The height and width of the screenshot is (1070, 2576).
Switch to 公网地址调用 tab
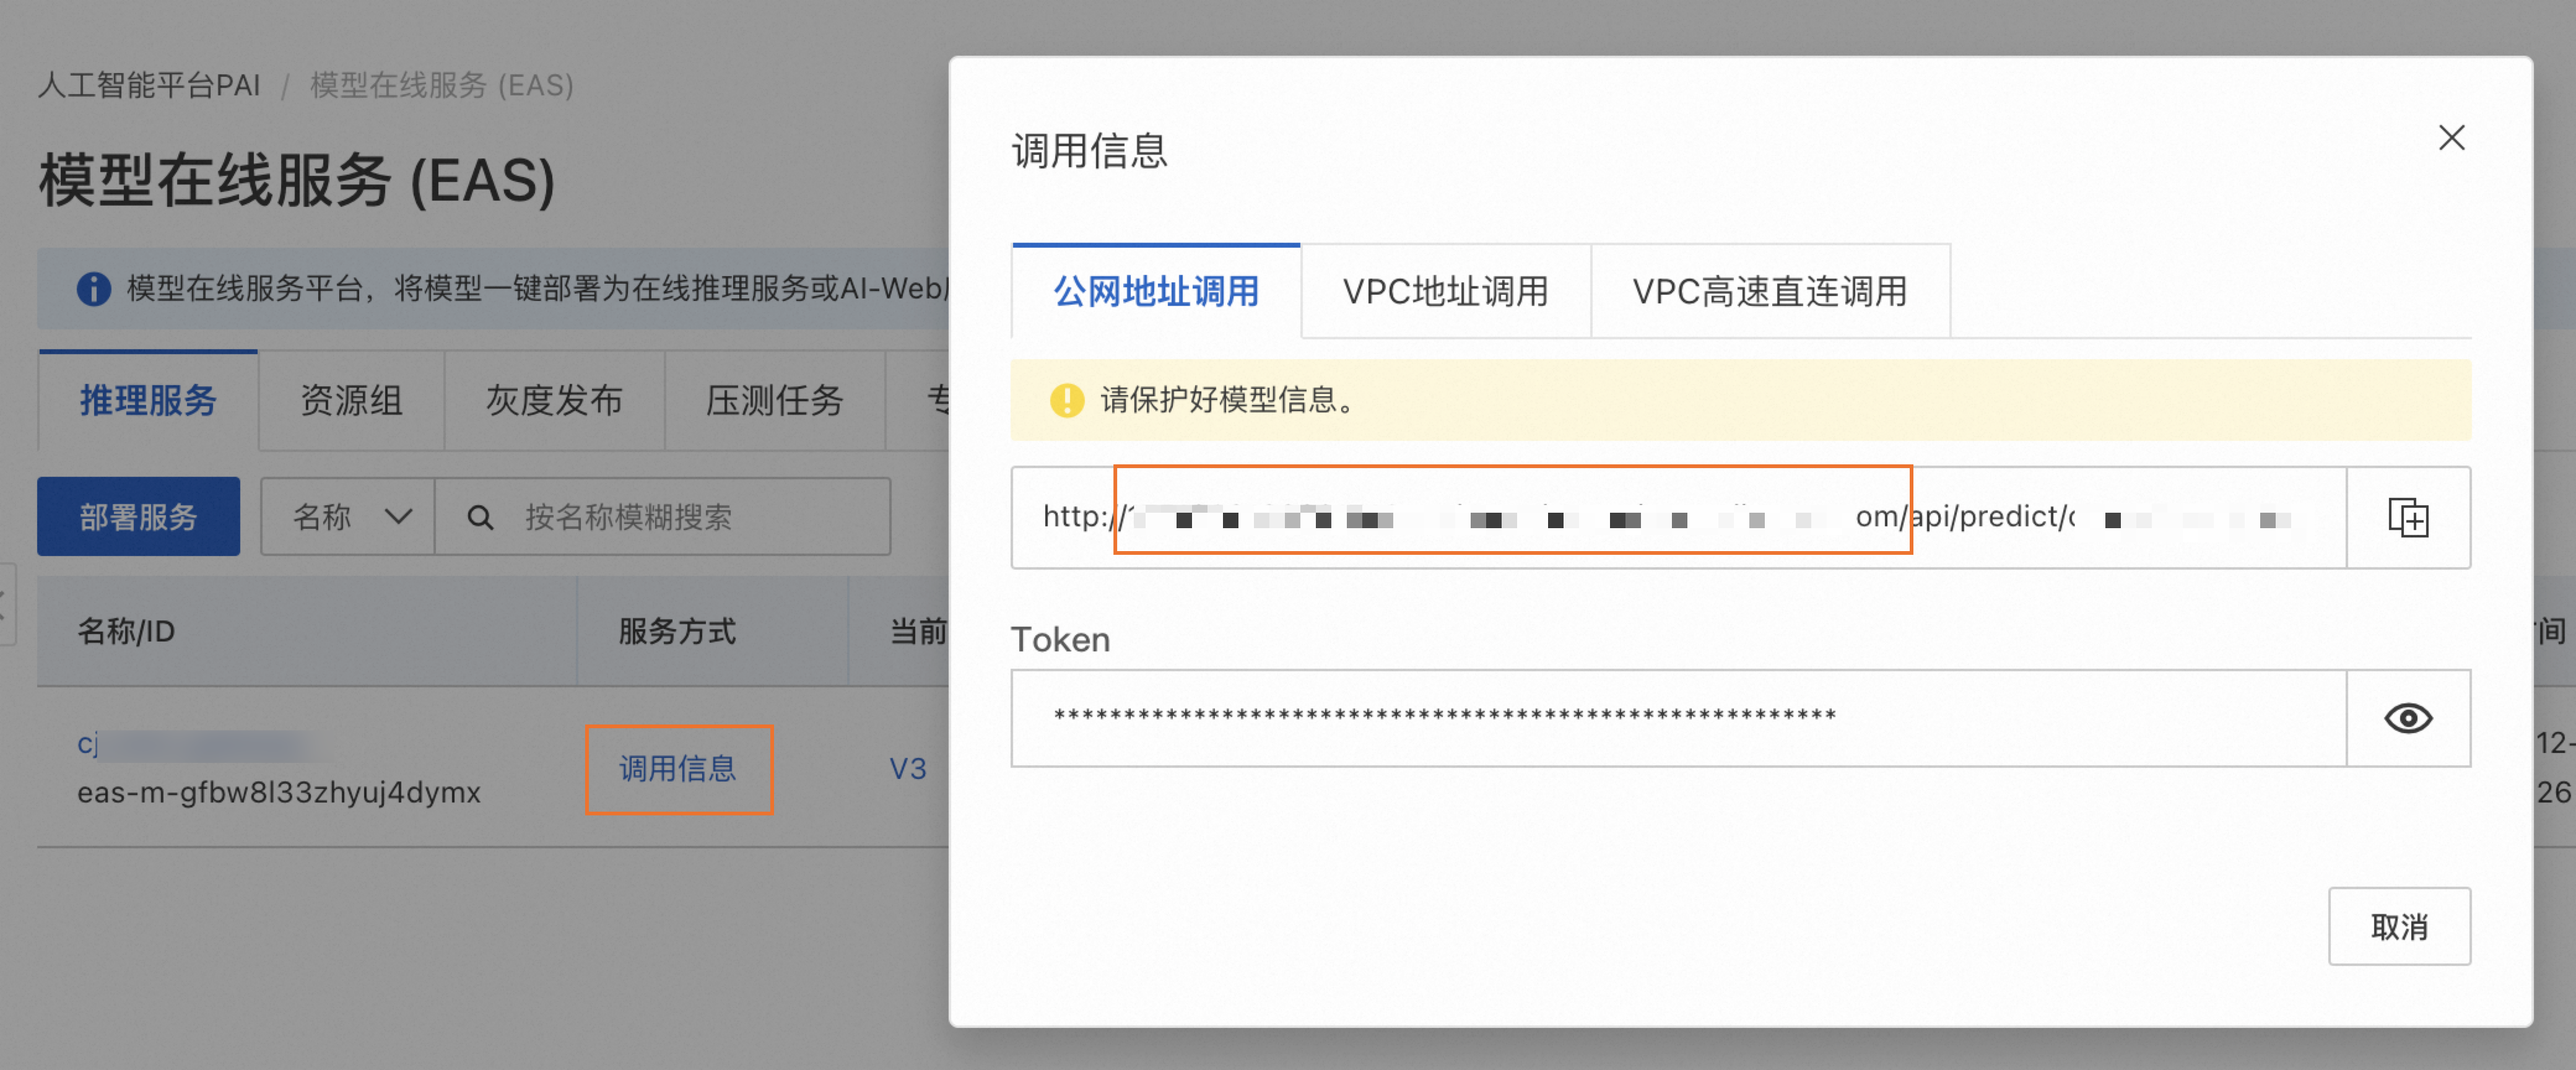click(1156, 291)
